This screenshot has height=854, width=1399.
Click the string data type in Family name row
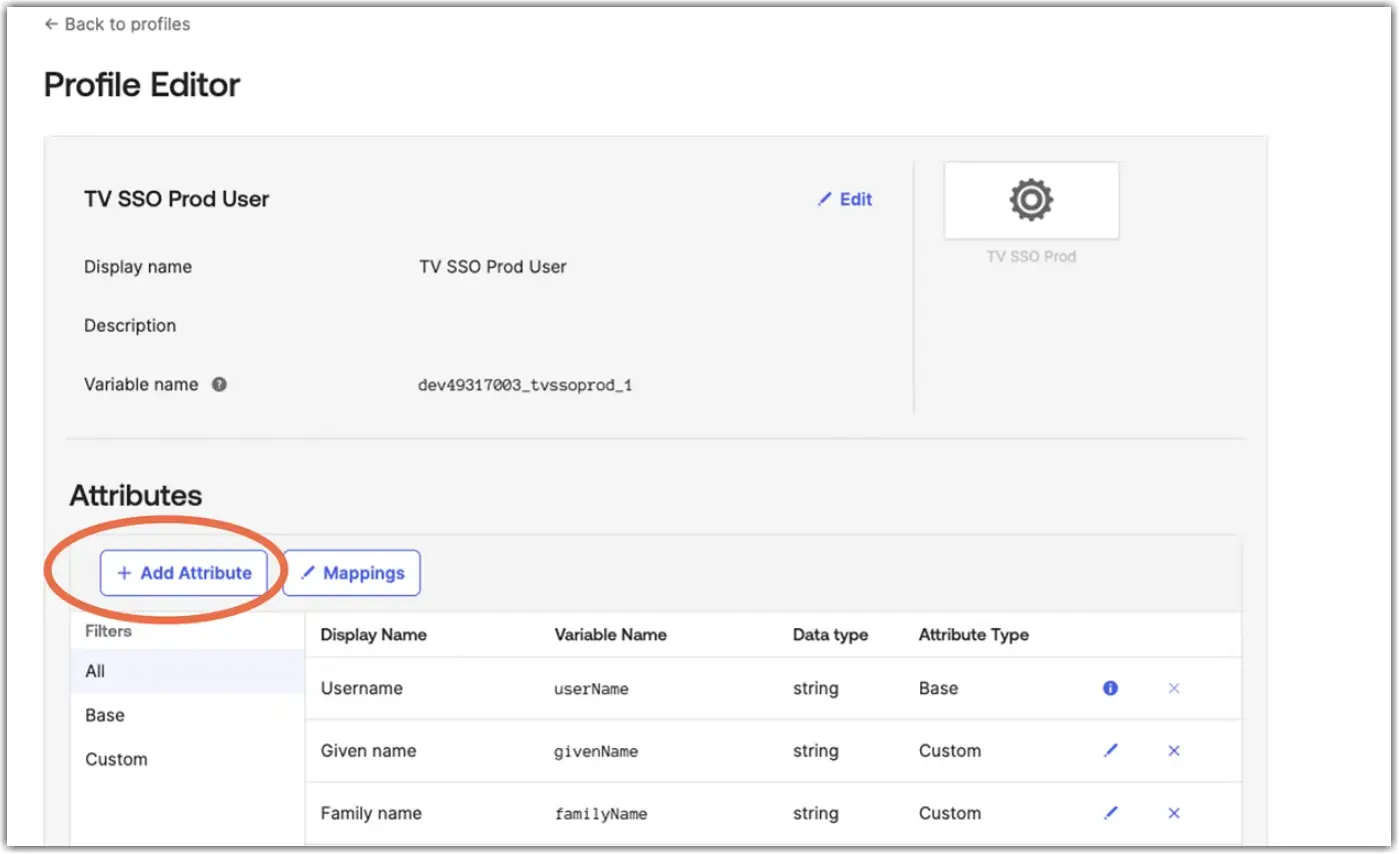pyautogui.click(x=815, y=813)
